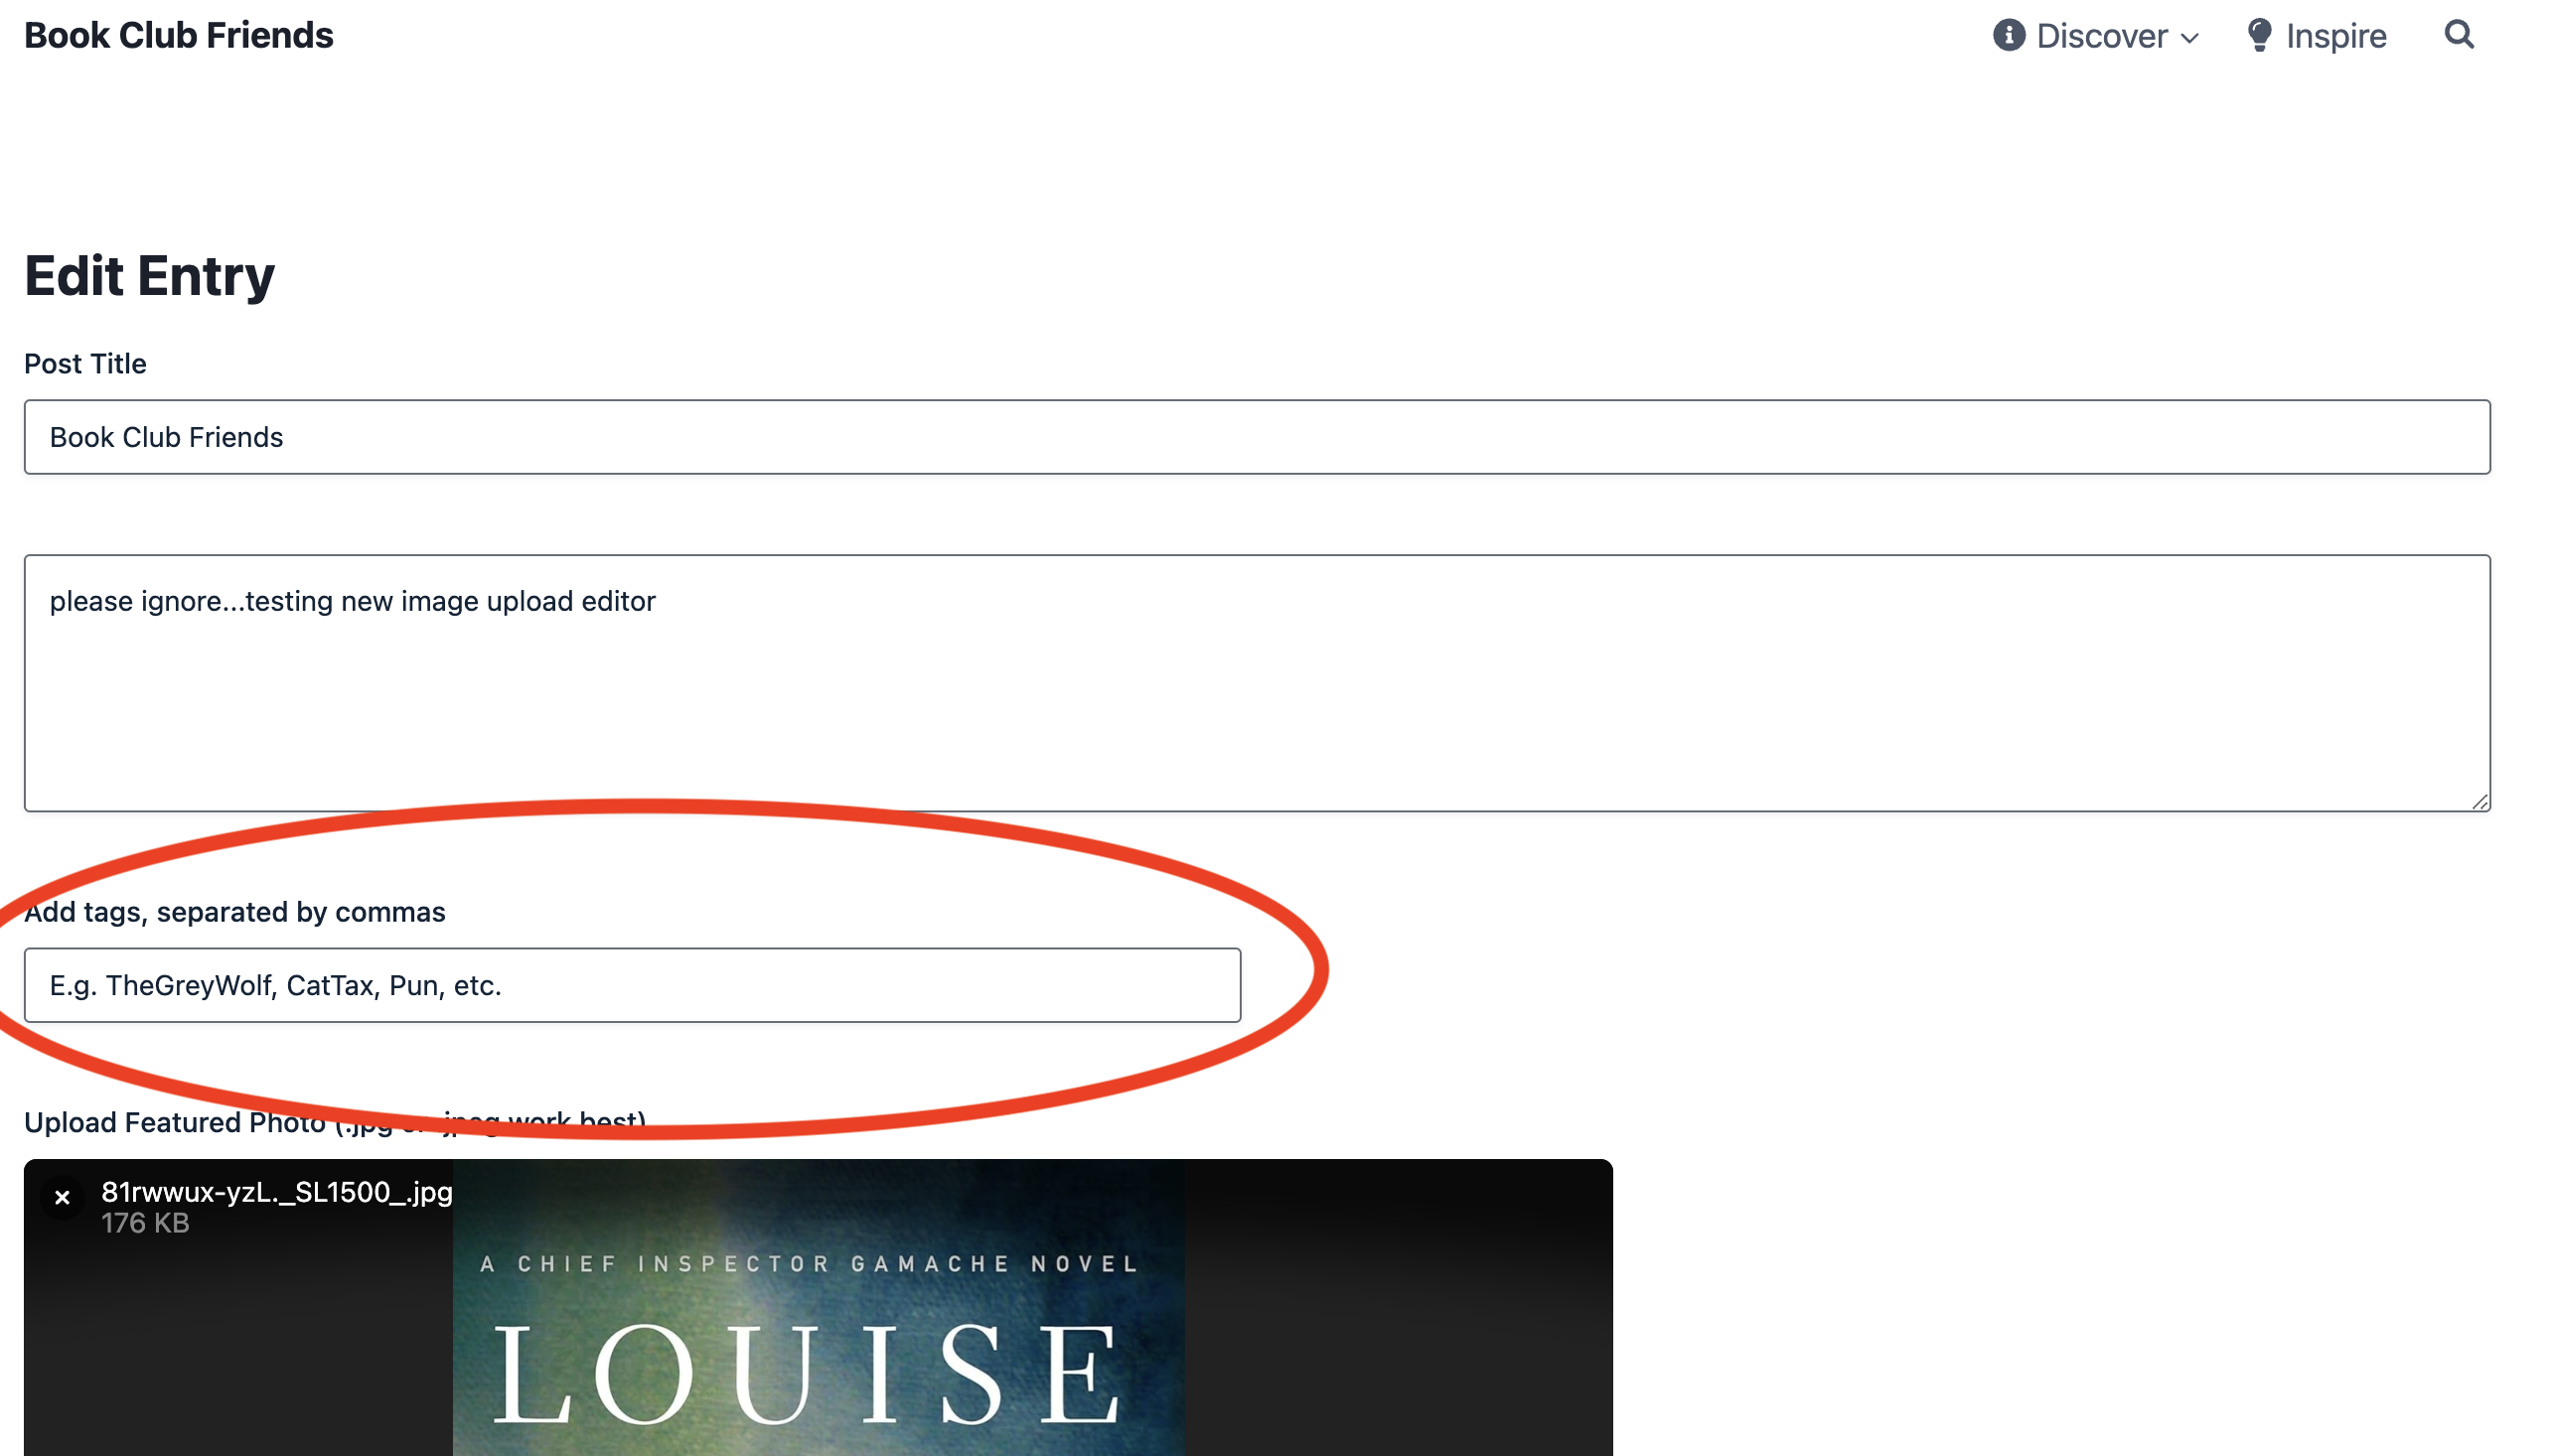
Task: Open the Inspire menu item
Action: 2316,36
